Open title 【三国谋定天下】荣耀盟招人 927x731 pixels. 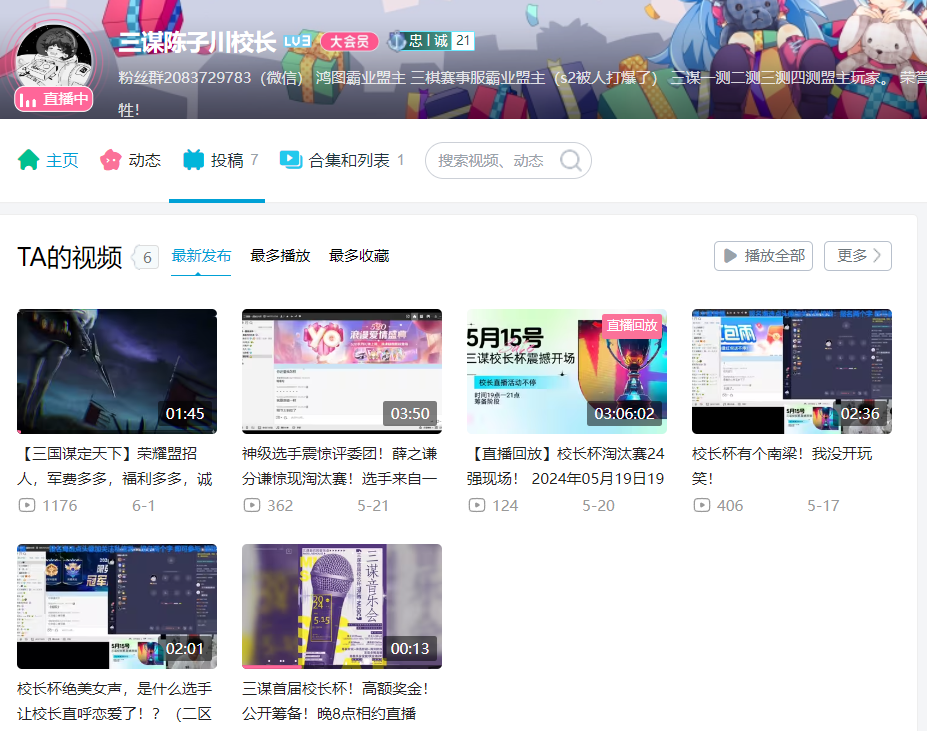(x=115, y=466)
